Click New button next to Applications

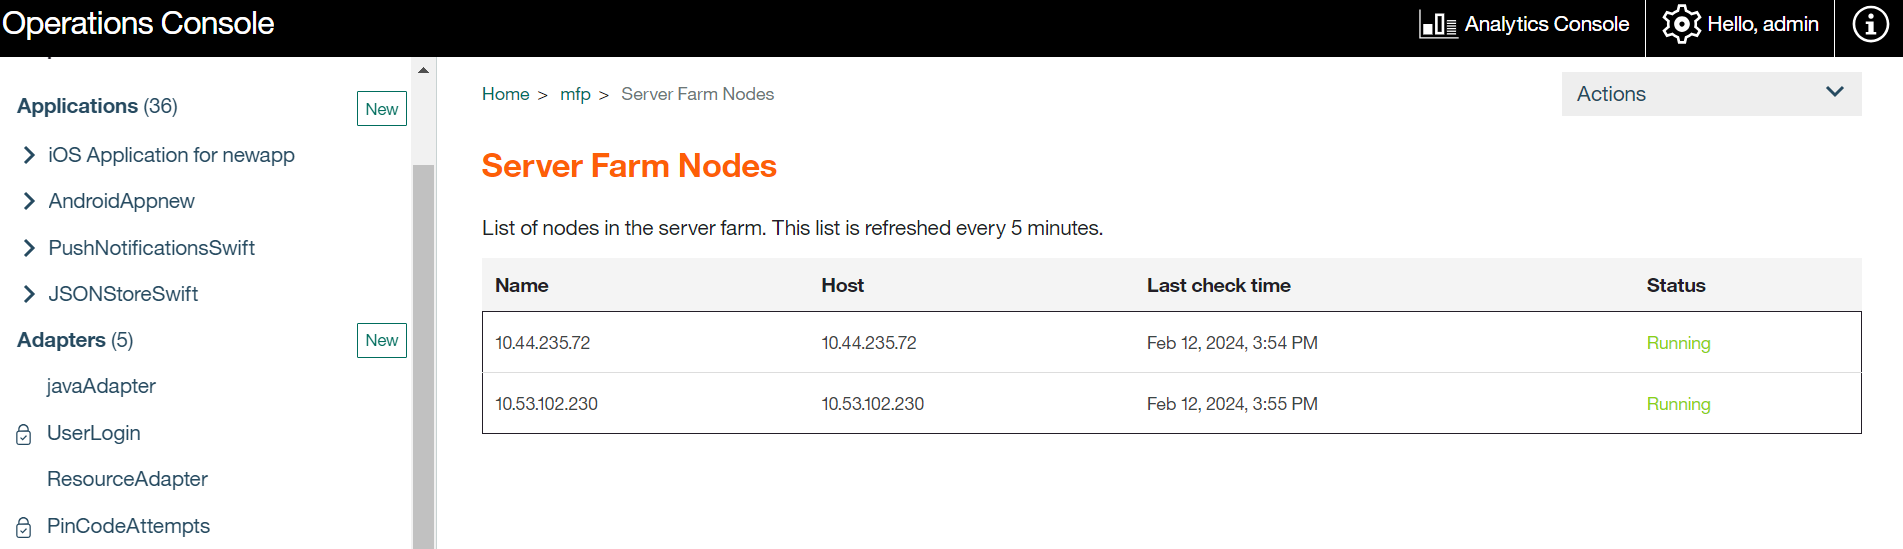(x=381, y=109)
